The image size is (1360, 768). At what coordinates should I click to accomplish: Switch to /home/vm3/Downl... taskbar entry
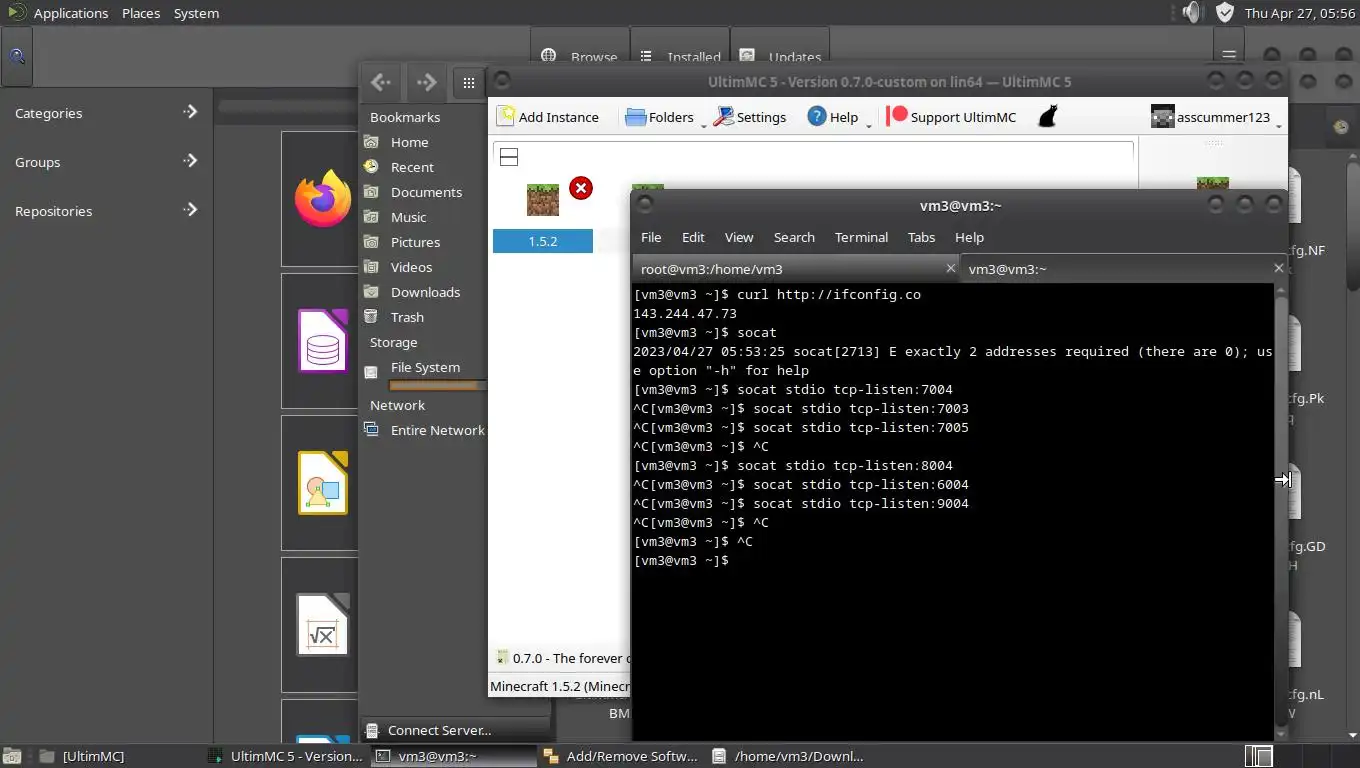pyautogui.click(x=789, y=756)
